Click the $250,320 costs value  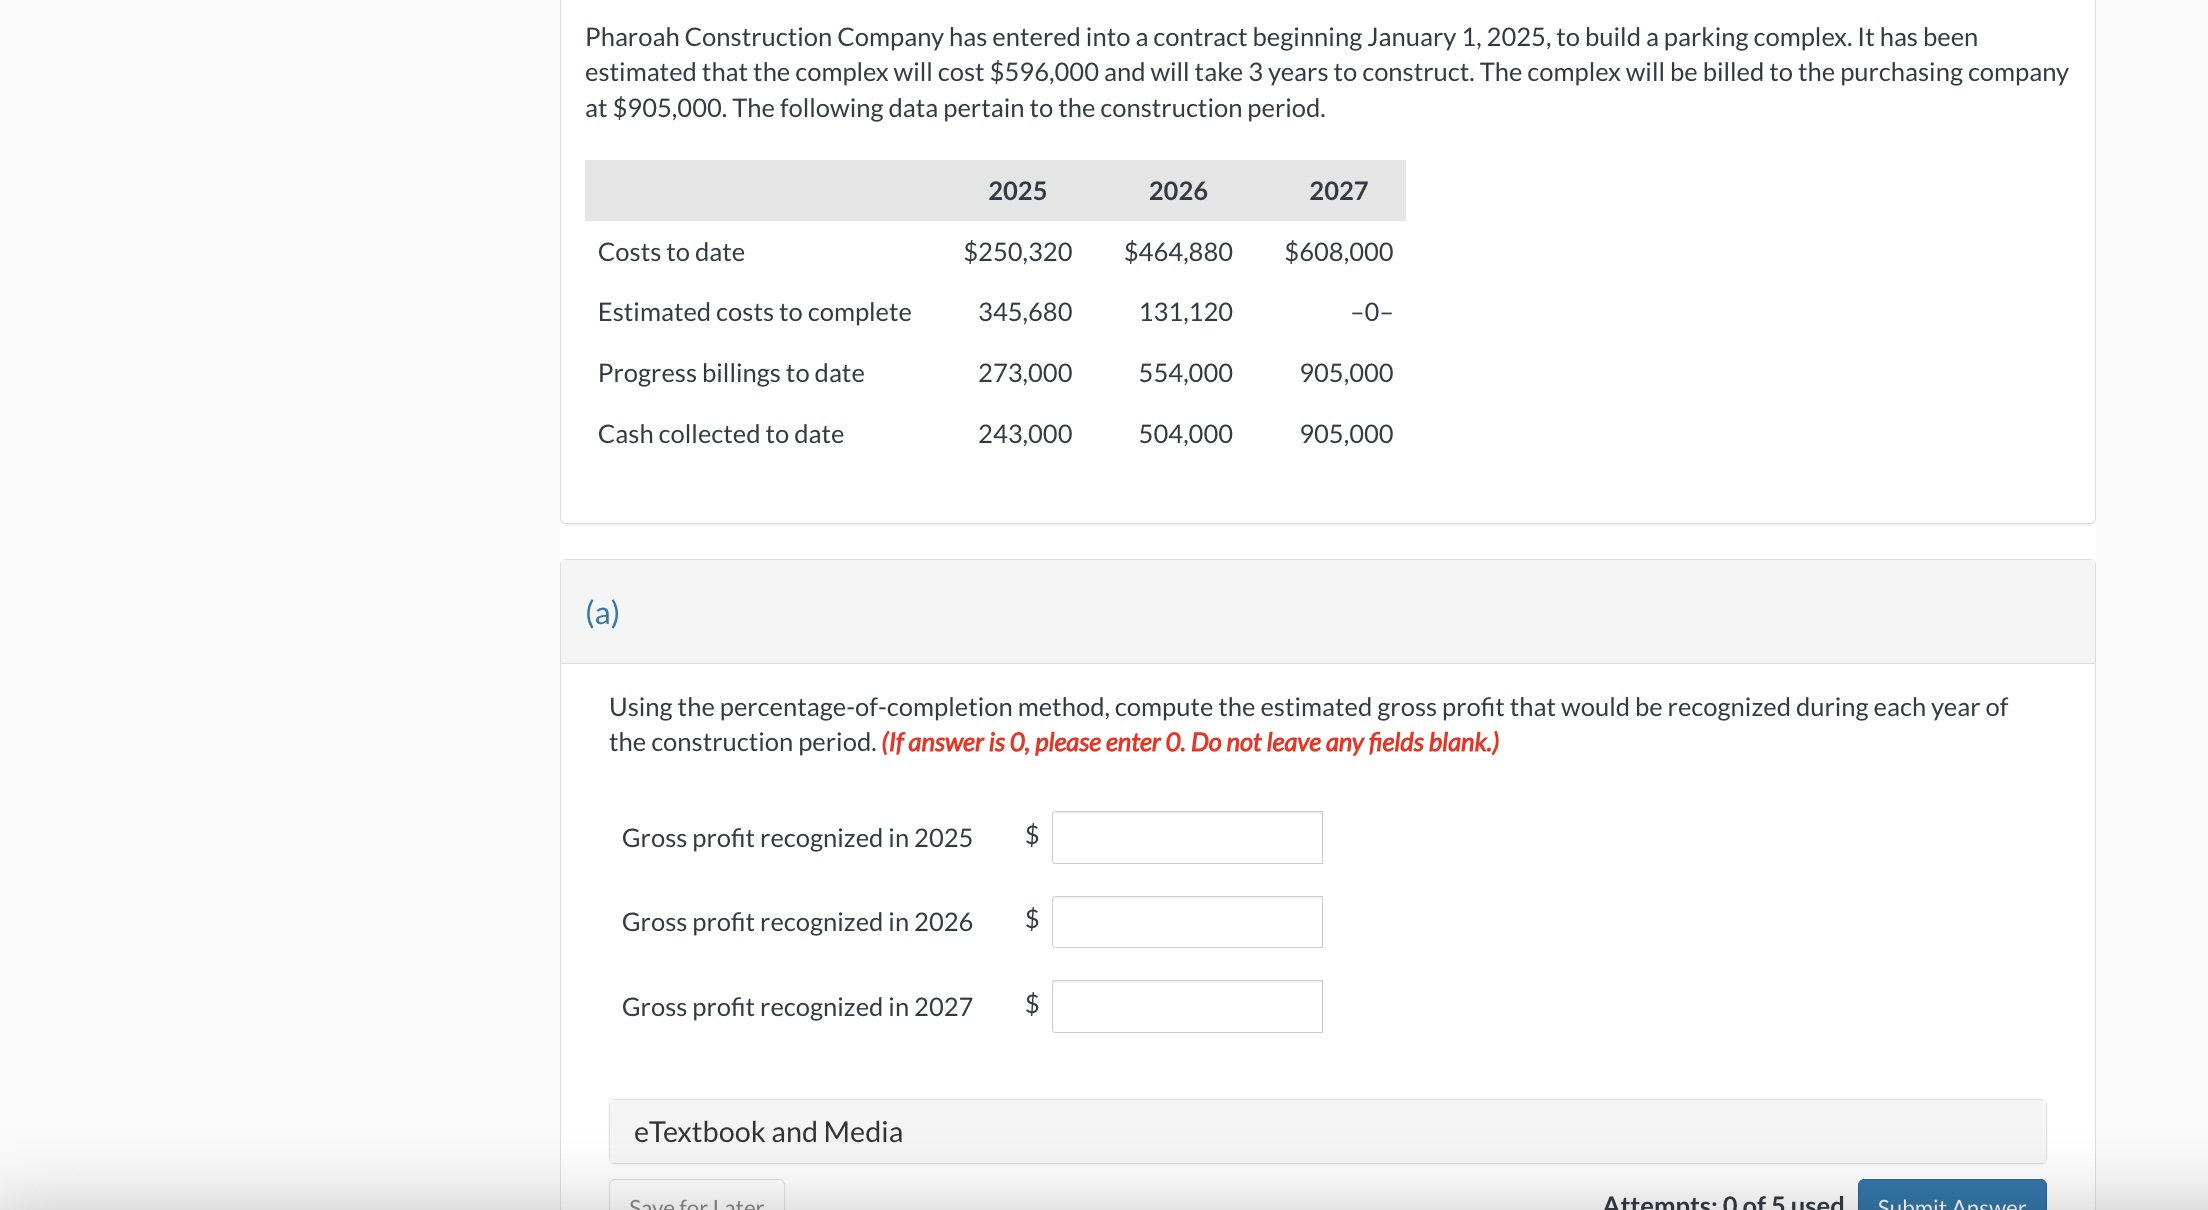(1017, 252)
